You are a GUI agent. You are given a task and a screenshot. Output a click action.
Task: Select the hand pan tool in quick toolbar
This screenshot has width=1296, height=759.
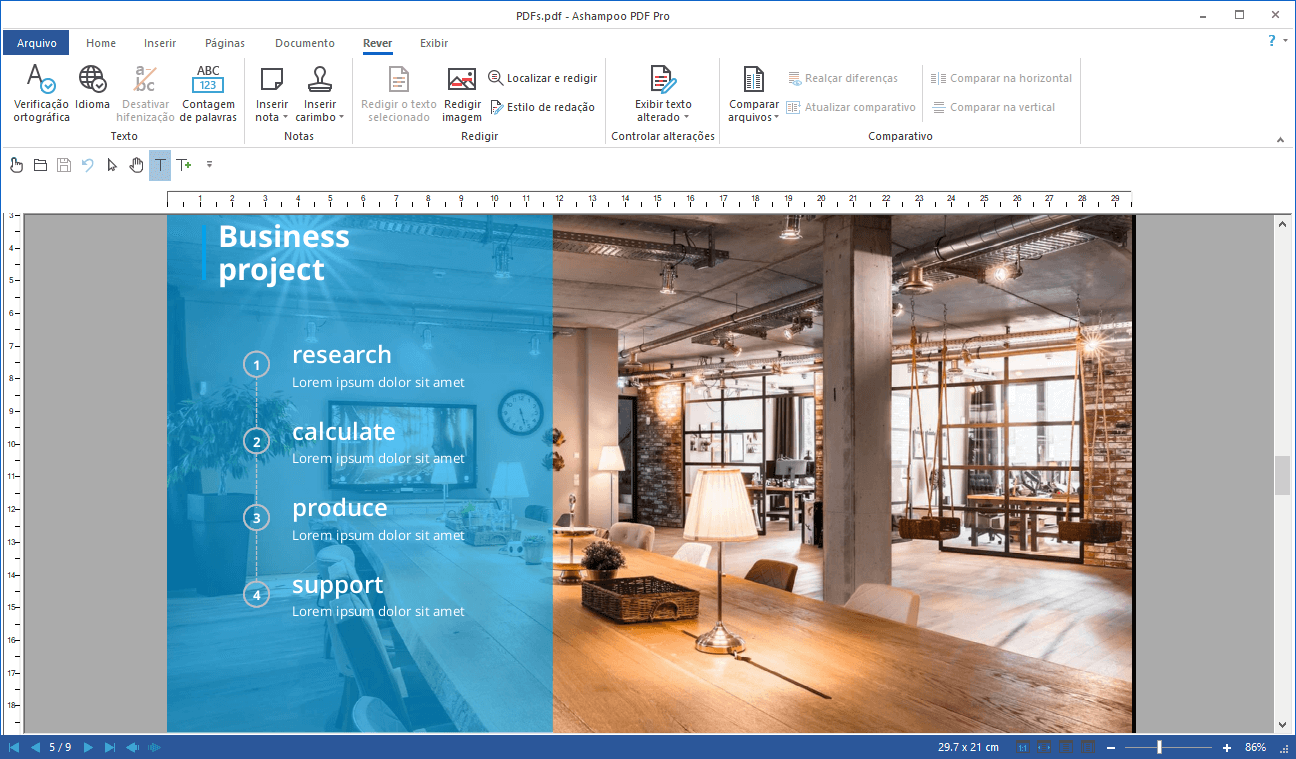tap(136, 165)
